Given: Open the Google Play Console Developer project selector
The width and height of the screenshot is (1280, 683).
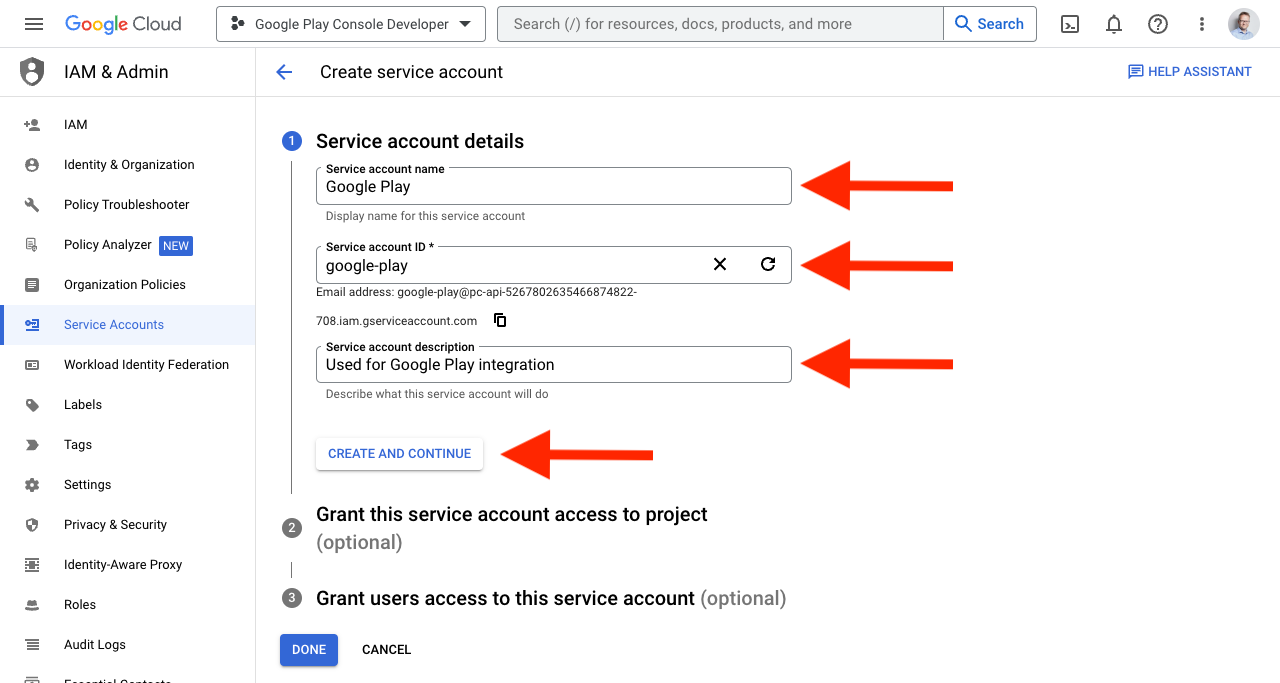Looking at the screenshot, I should (x=350, y=23).
